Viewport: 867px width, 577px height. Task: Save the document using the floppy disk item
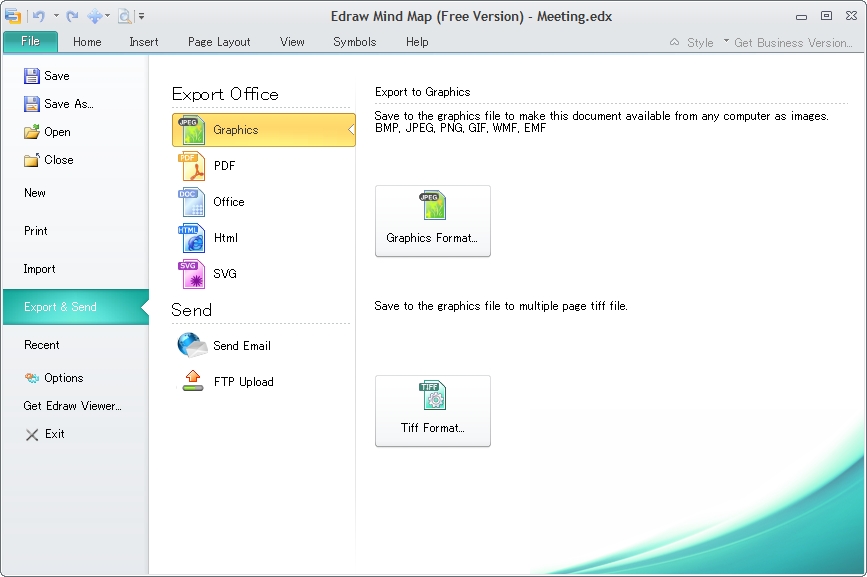46,76
